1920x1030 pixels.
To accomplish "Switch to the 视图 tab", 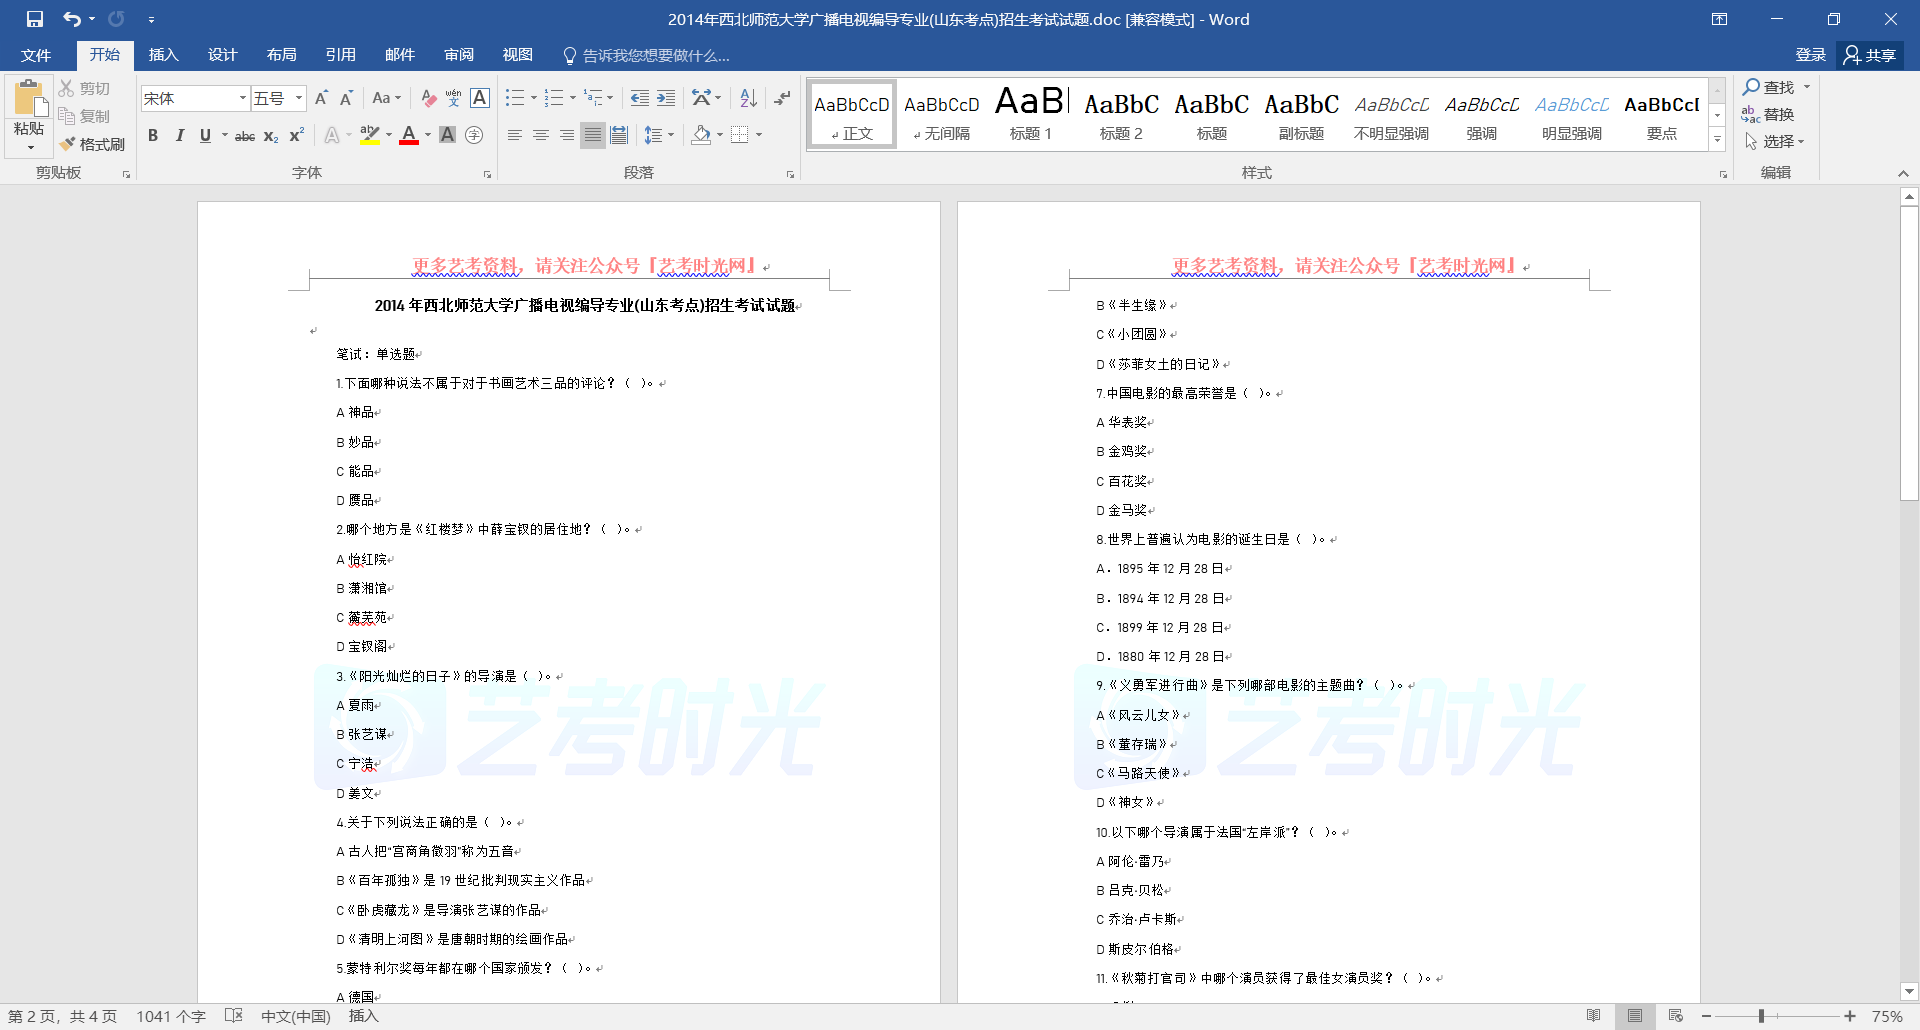I will tap(517, 55).
